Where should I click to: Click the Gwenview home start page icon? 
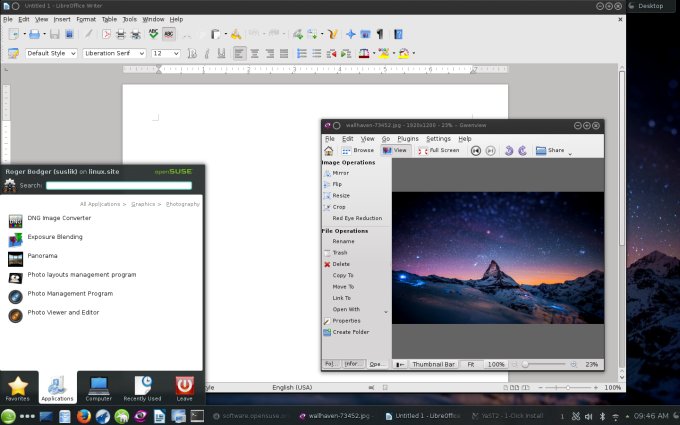click(330, 150)
